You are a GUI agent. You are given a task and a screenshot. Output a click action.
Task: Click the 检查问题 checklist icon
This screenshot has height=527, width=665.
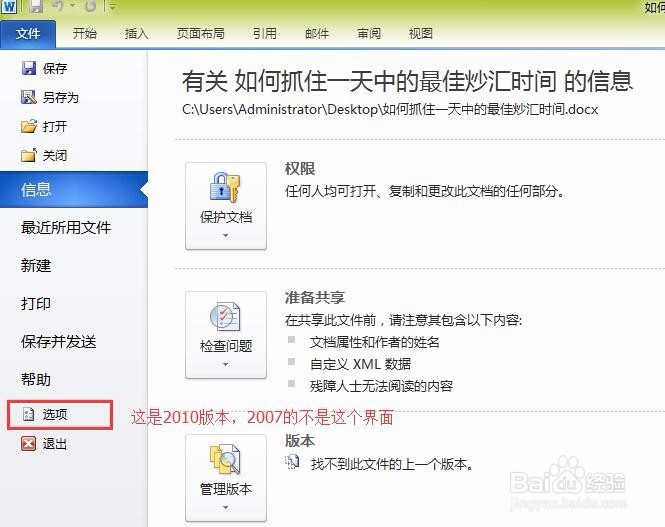(x=225, y=316)
